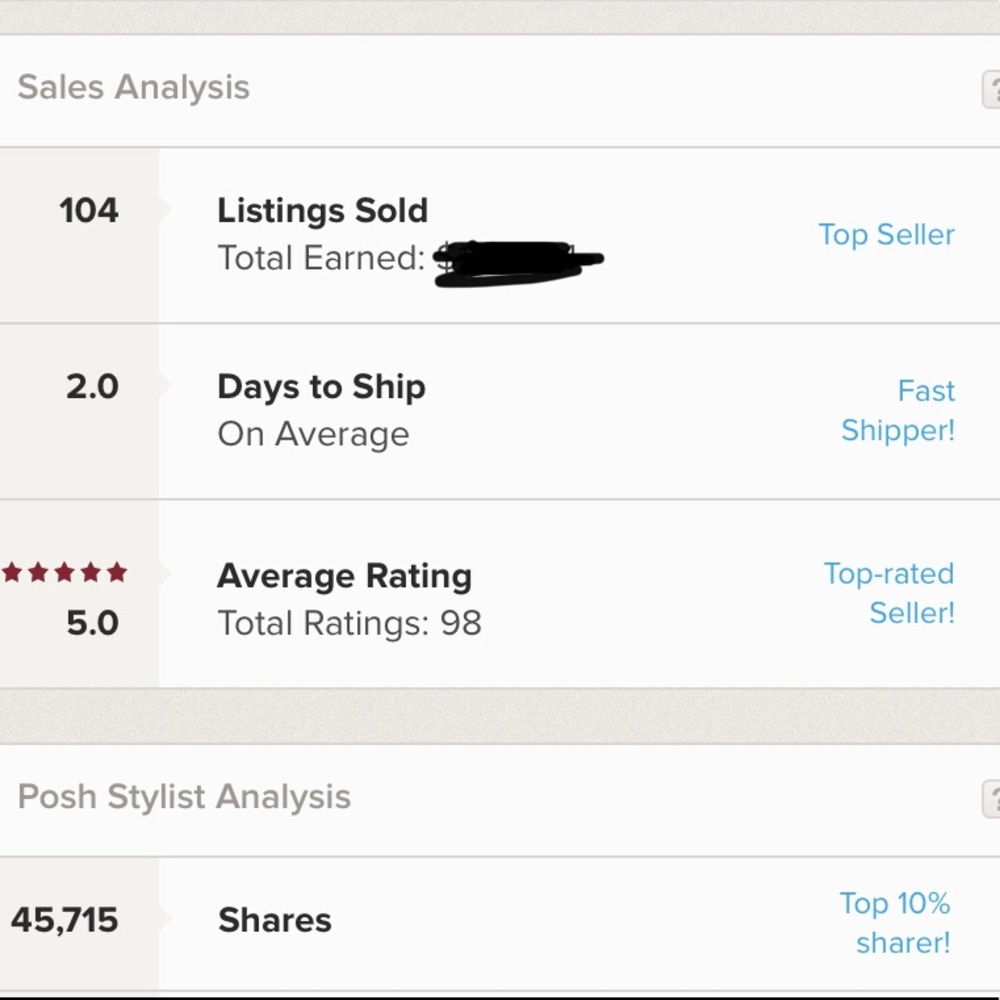Image resolution: width=1000 pixels, height=1000 pixels.
Task: Select the Average Rating row title
Action: [x=344, y=576]
